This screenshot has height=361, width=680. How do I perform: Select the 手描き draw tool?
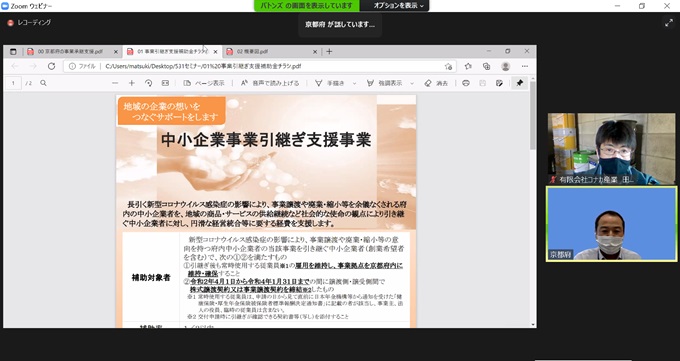330,83
